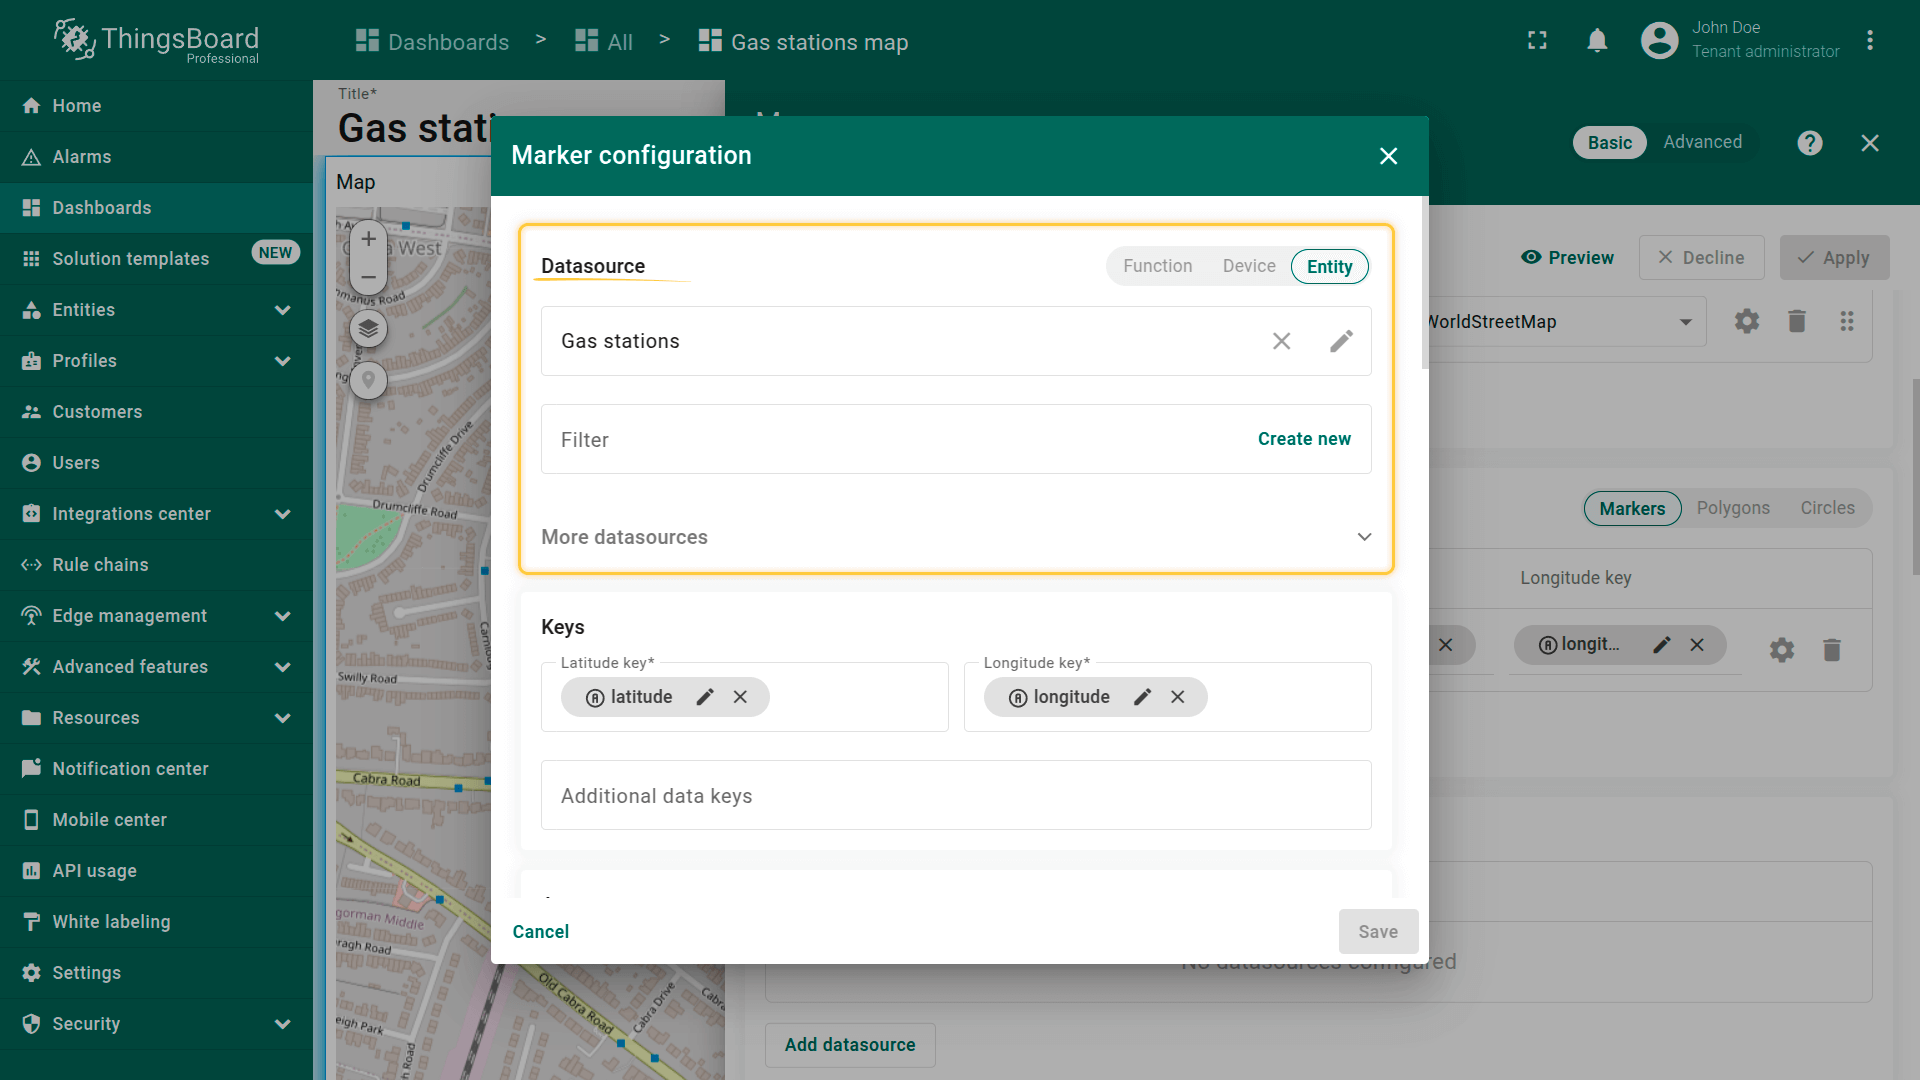Edit the Gas stations entity alias
Viewport: 1920px width, 1080px height.
pyautogui.click(x=1341, y=341)
